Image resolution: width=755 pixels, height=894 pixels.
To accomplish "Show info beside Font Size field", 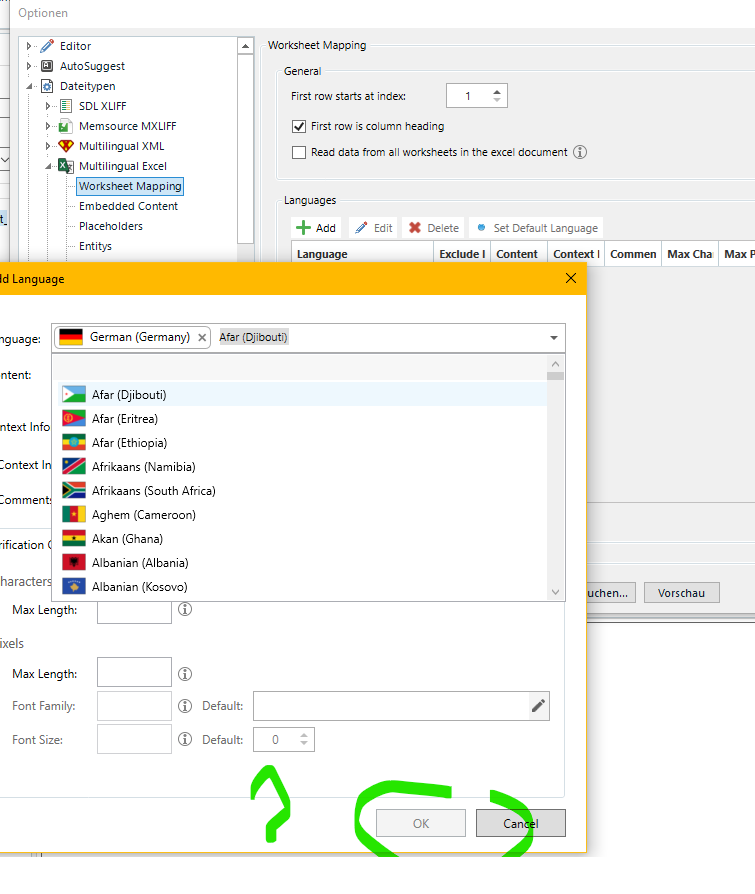I will [x=185, y=739].
